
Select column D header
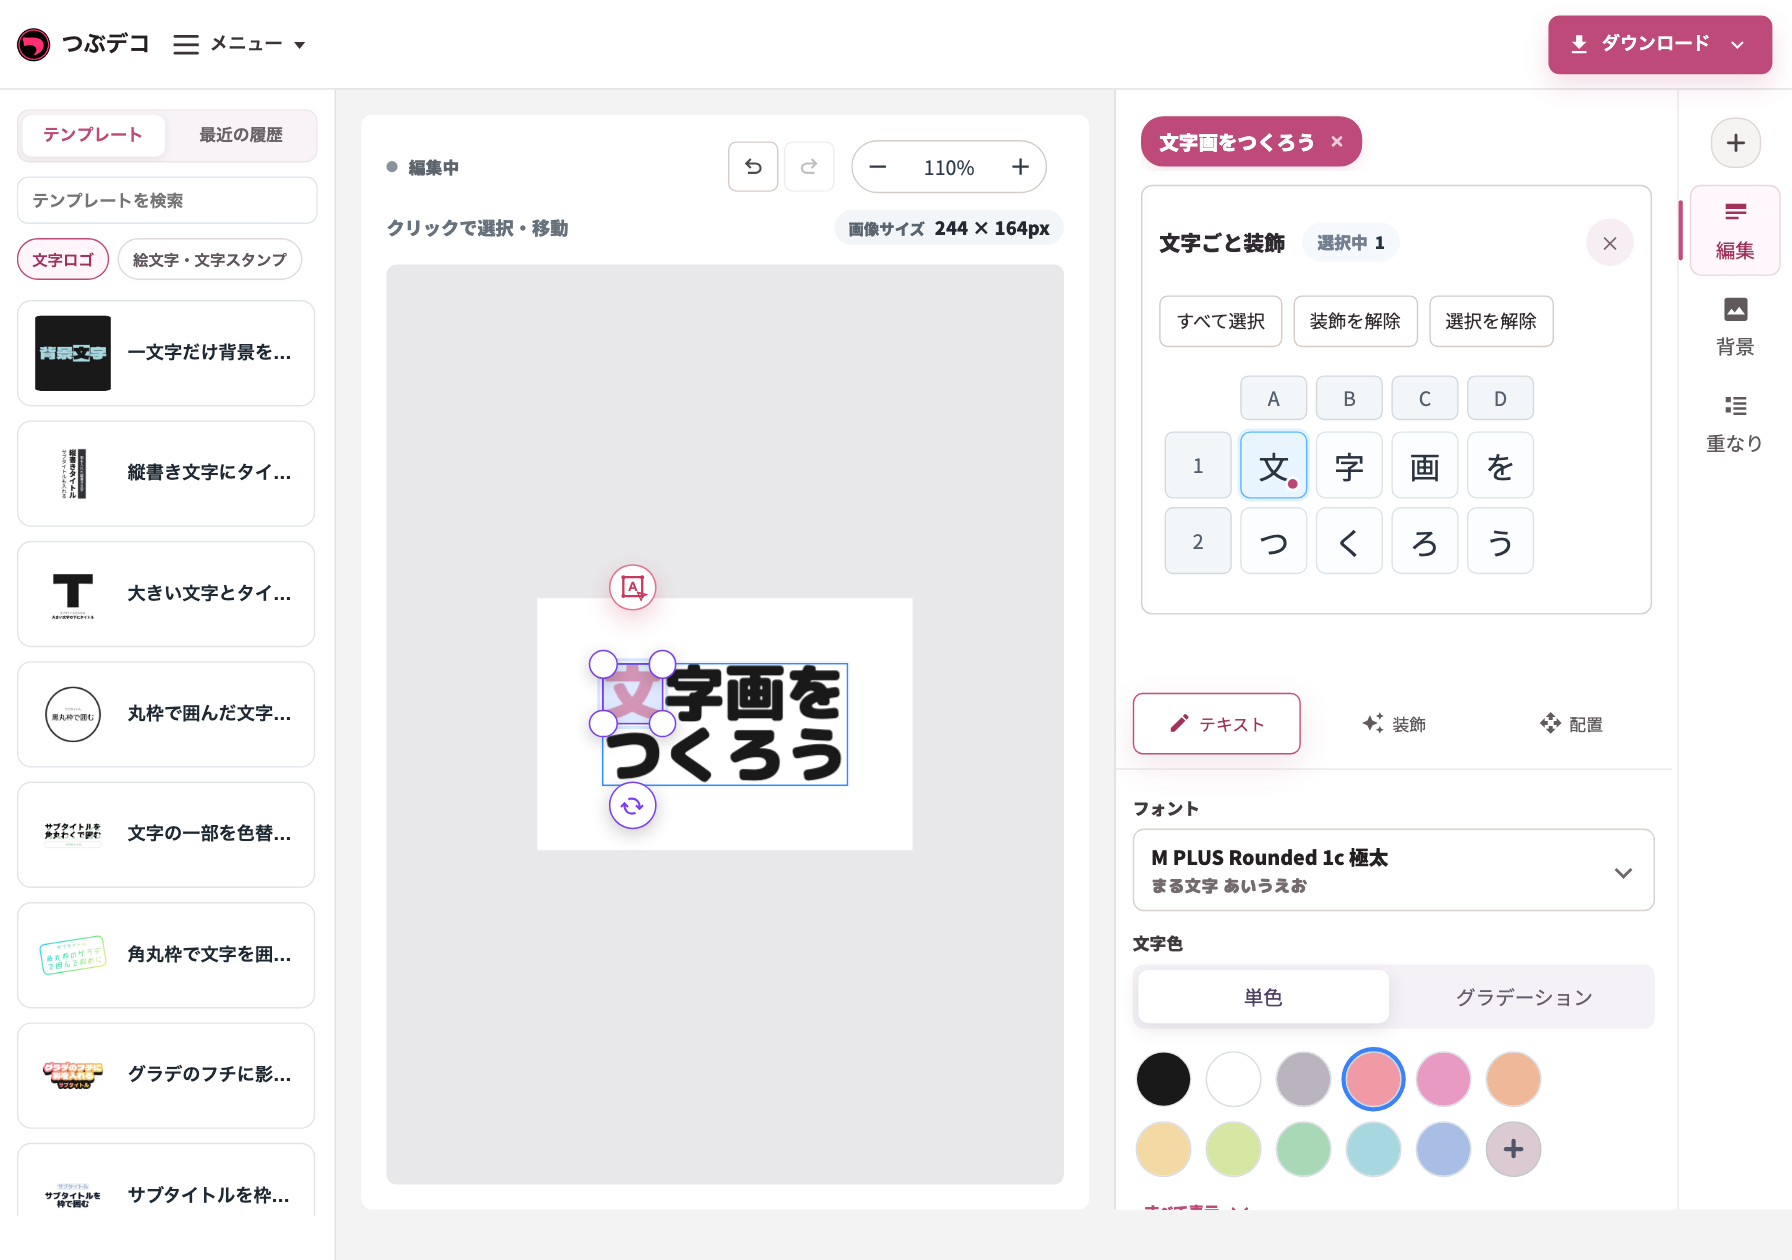(x=1500, y=398)
